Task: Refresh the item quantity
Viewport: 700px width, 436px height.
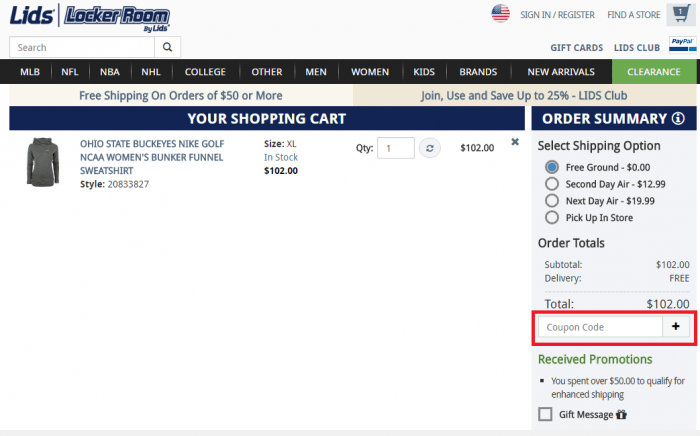Action: (x=429, y=148)
